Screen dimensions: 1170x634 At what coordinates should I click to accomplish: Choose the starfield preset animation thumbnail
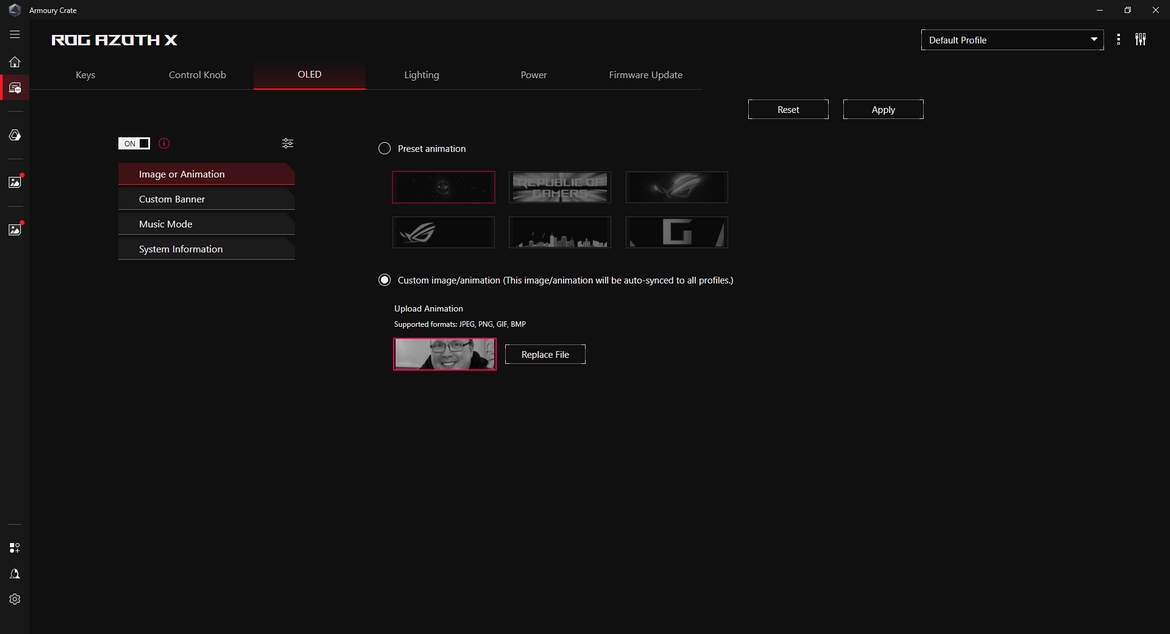click(443, 187)
